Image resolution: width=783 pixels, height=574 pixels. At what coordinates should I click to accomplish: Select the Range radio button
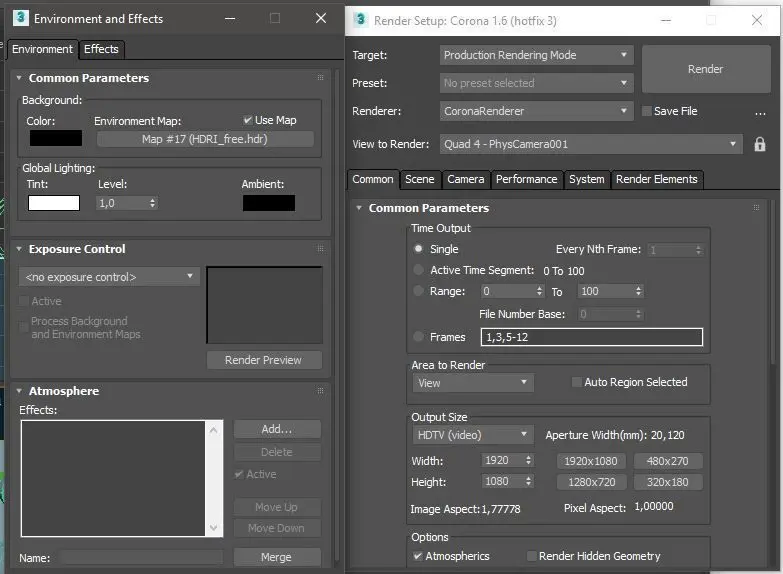tap(418, 291)
